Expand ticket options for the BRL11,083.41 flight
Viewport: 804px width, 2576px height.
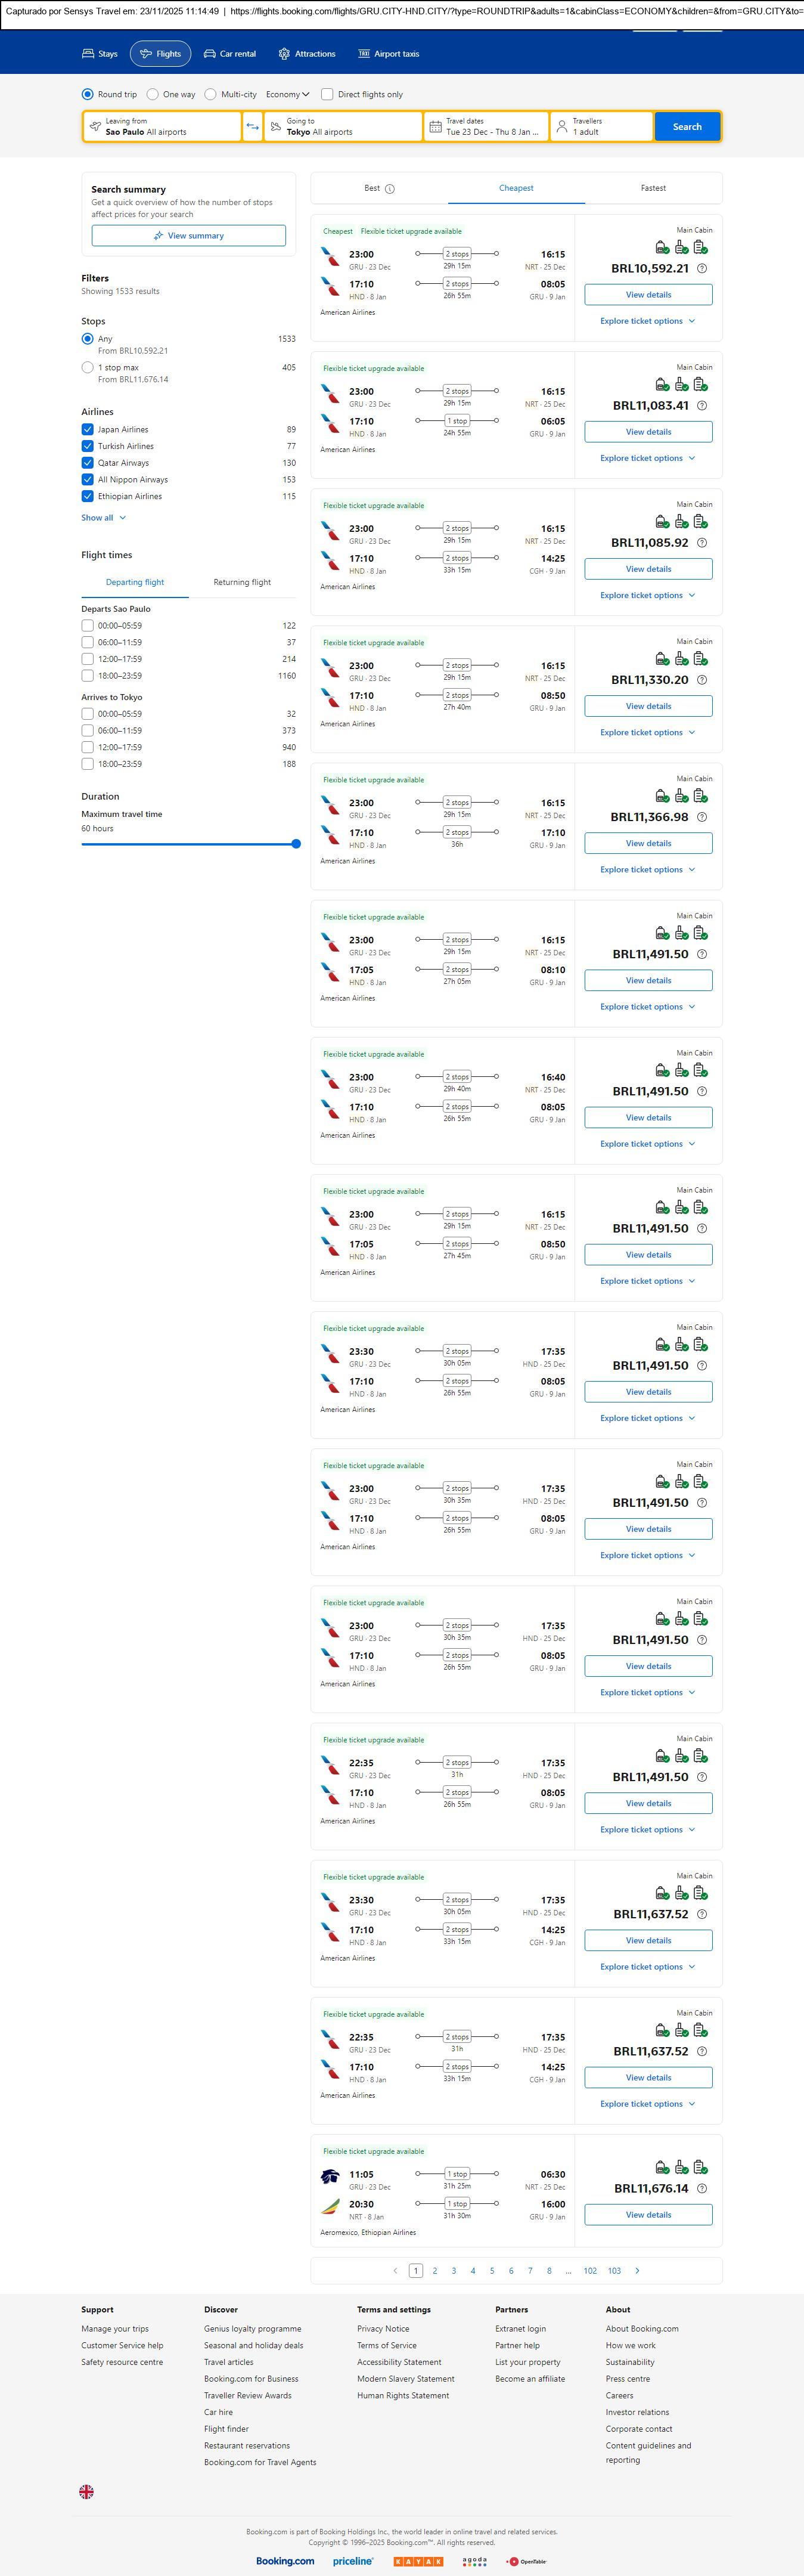tap(647, 458)
